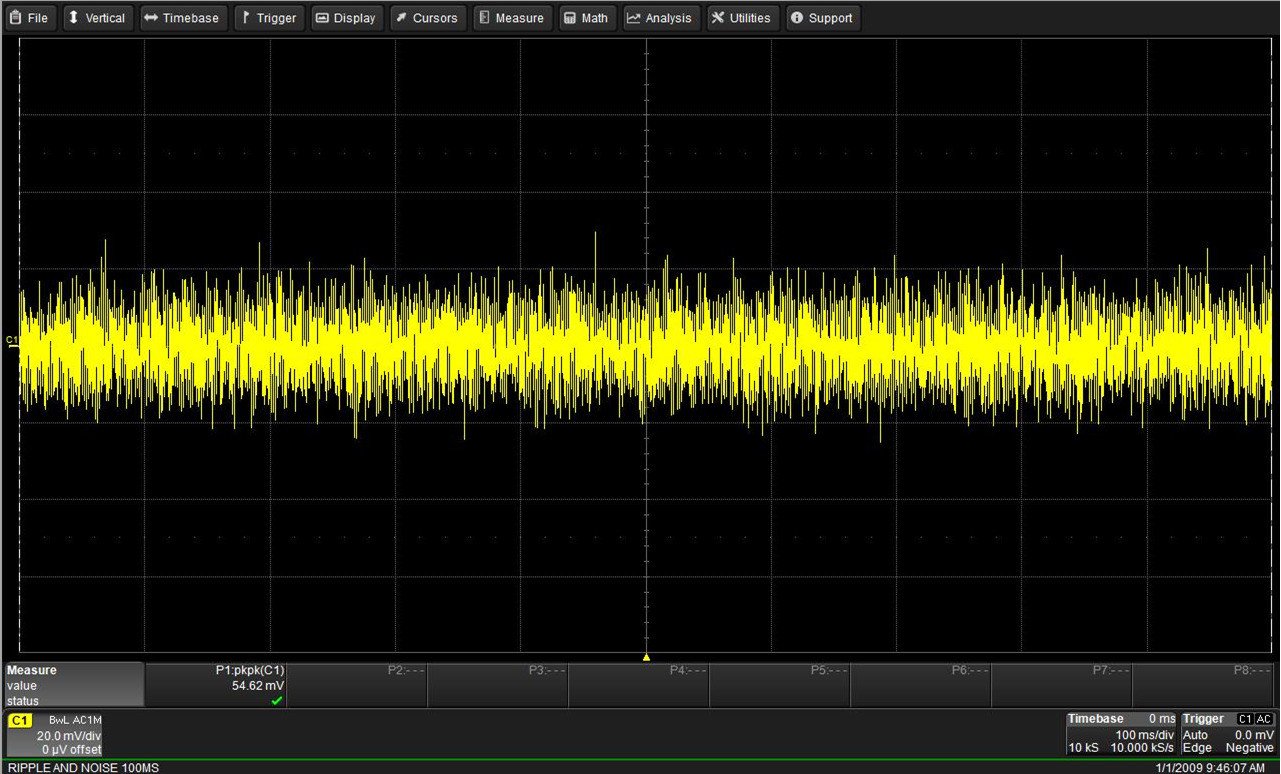The image size is (1281, 774).
Task: Click the C1 ground level indicator
Action: [12, 342]
